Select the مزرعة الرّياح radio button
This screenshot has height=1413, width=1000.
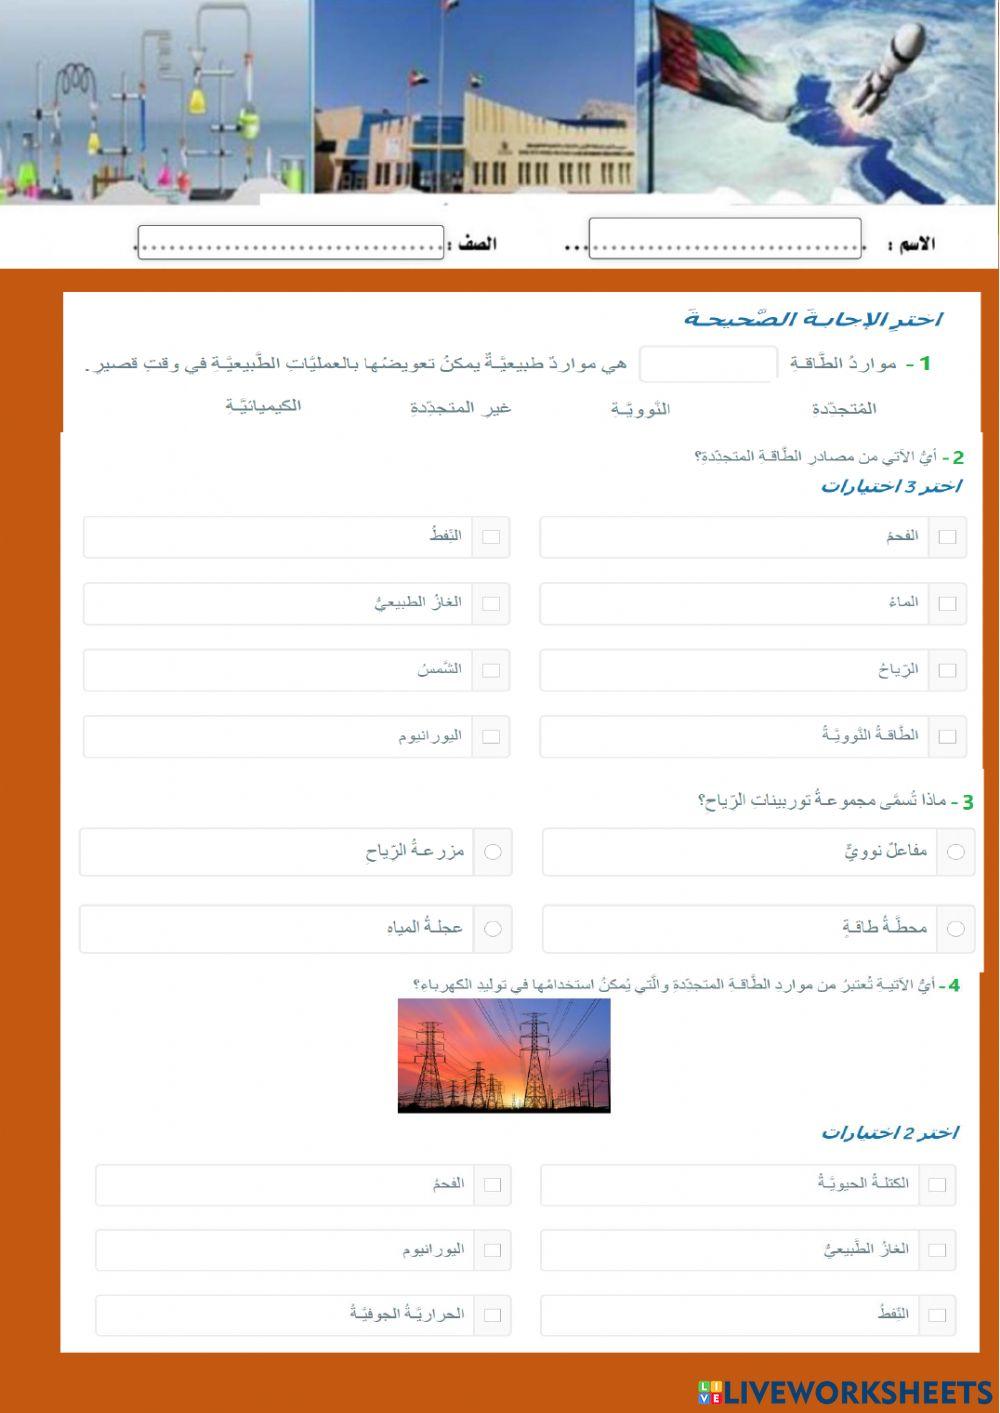point(492,852)
